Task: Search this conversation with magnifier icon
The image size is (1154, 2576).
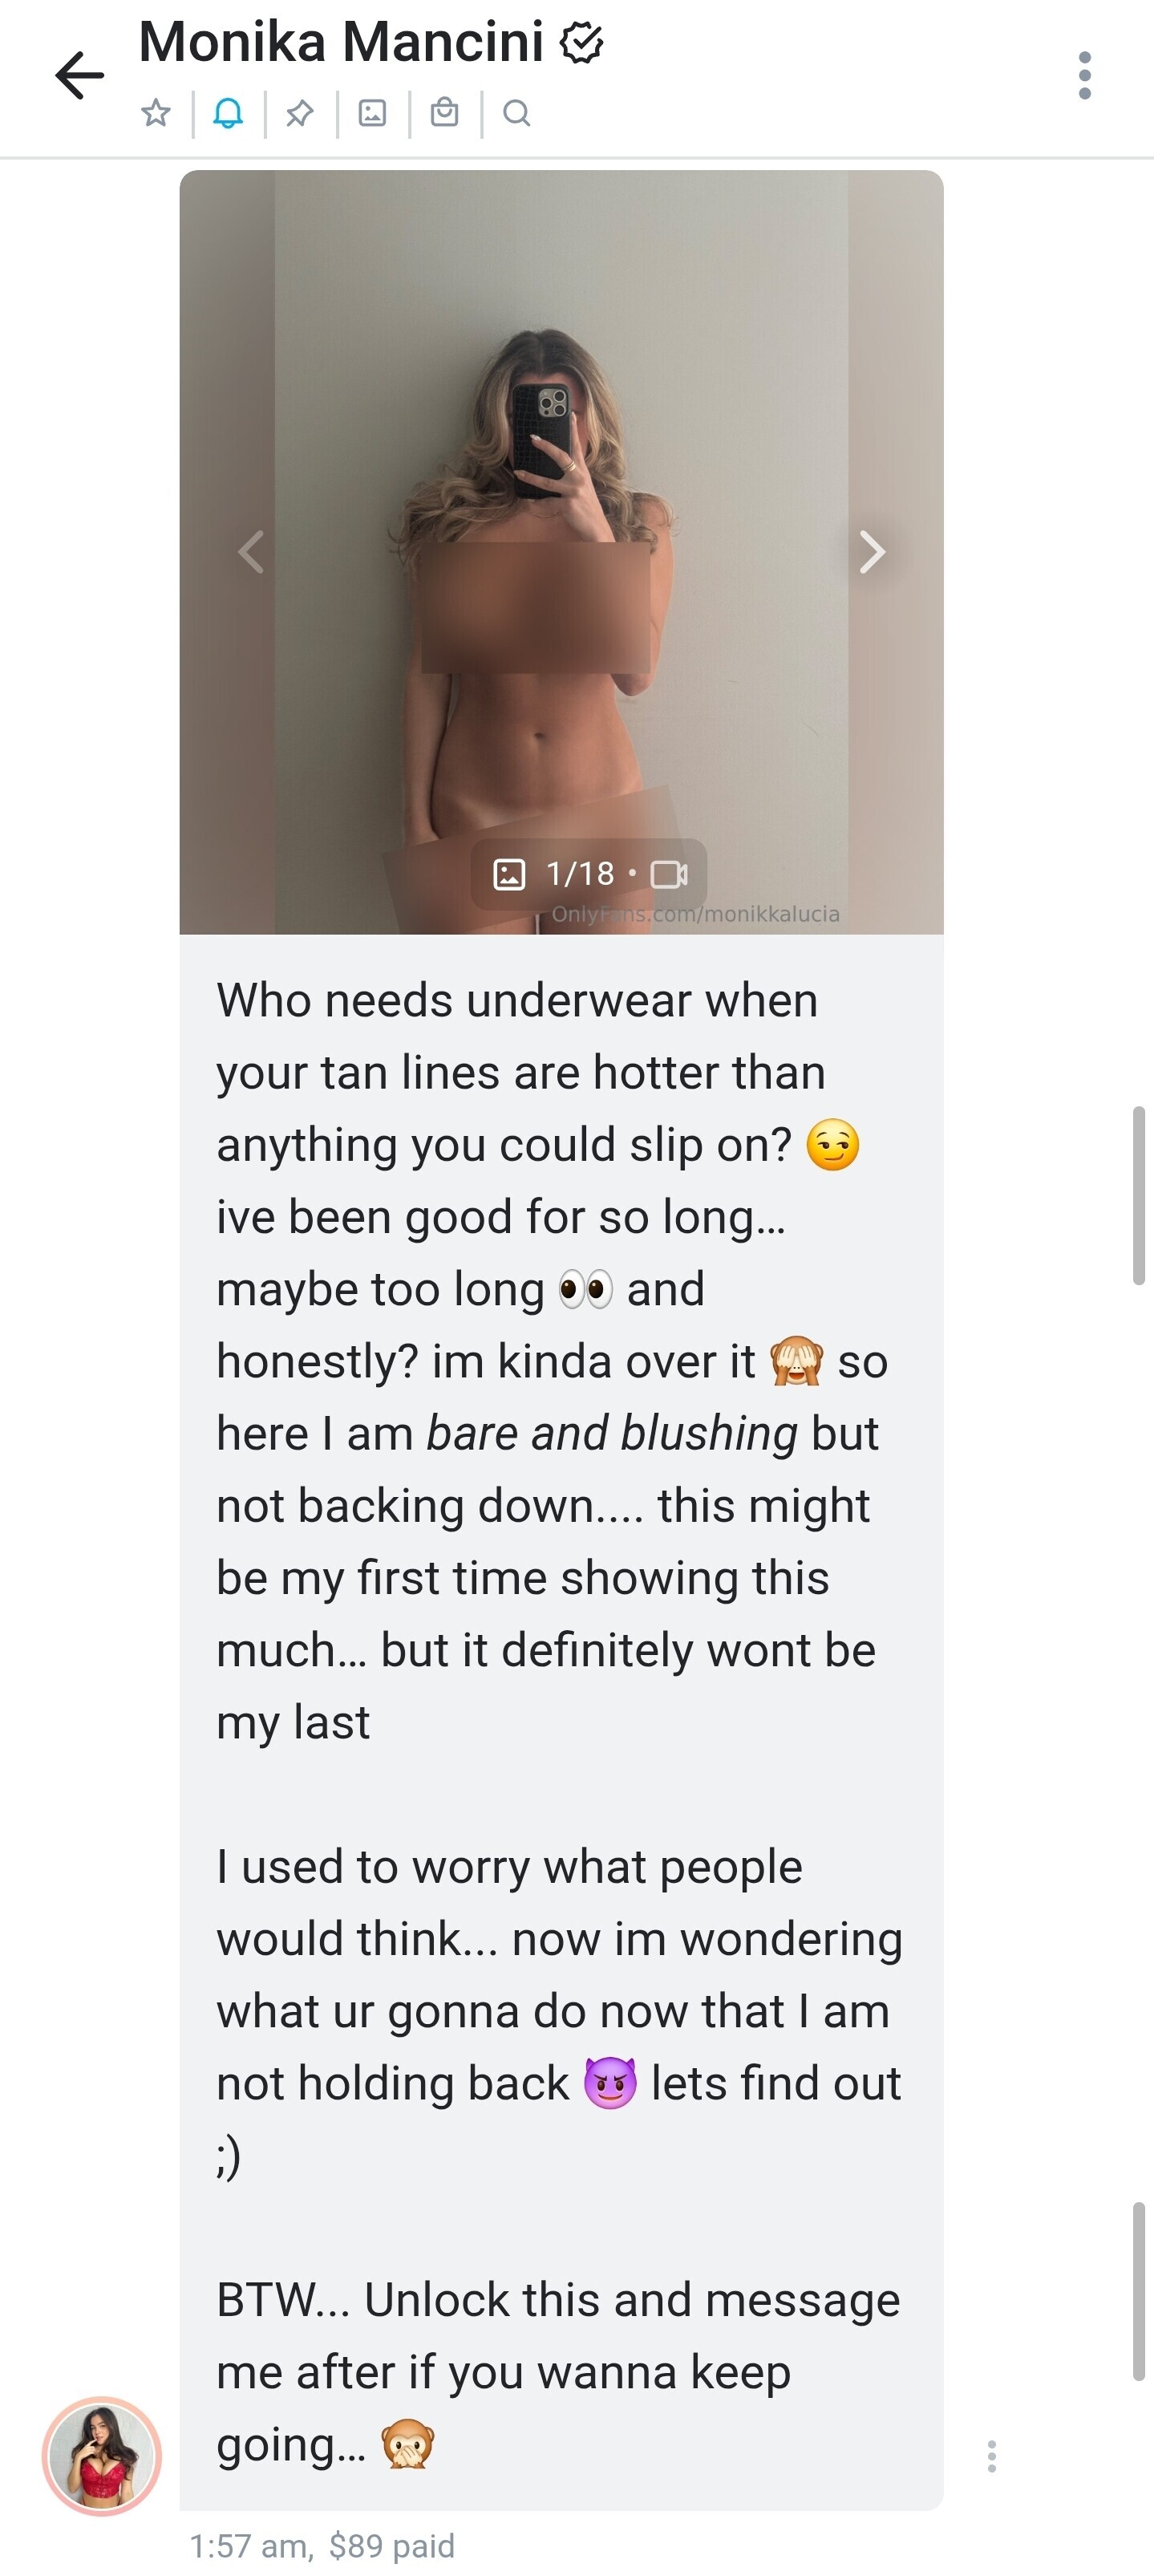Action: coord(516,113)
